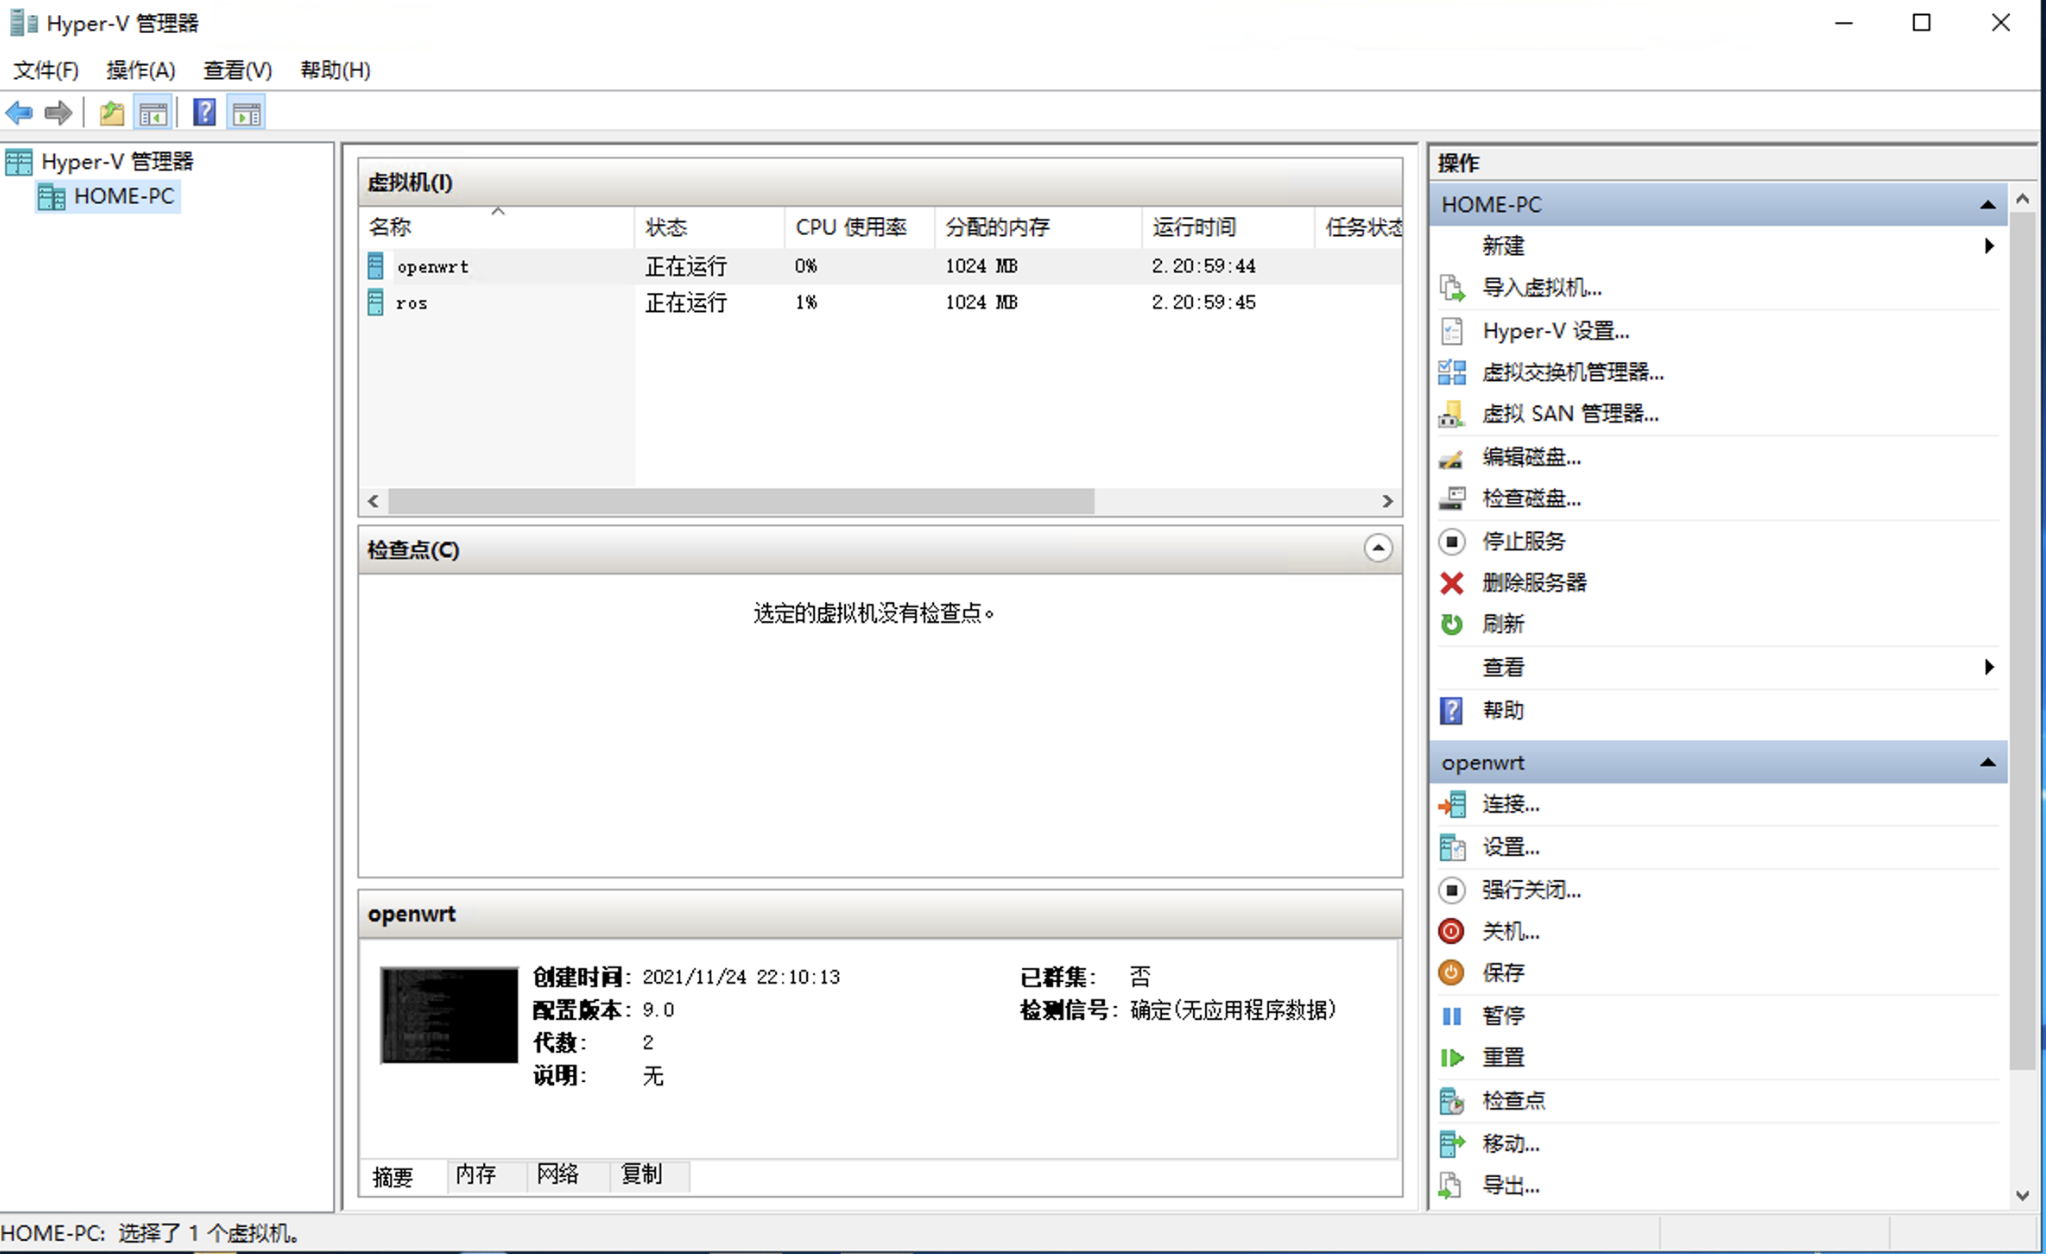
Task: Click the back navigation arrow
Action: point(18,112)
